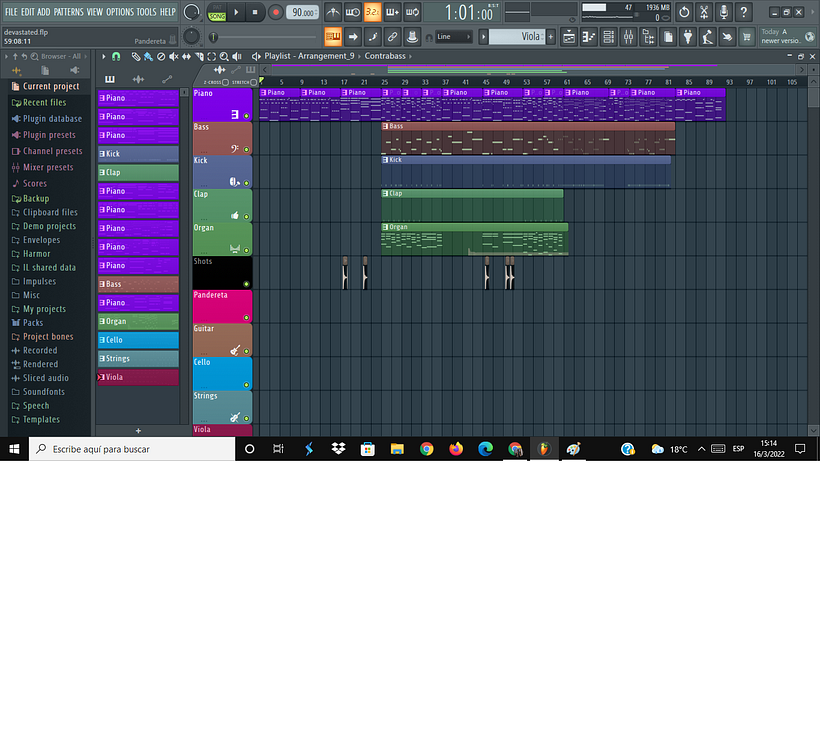Toggle typing keyboard to piano icon

[x=333, y=37]
